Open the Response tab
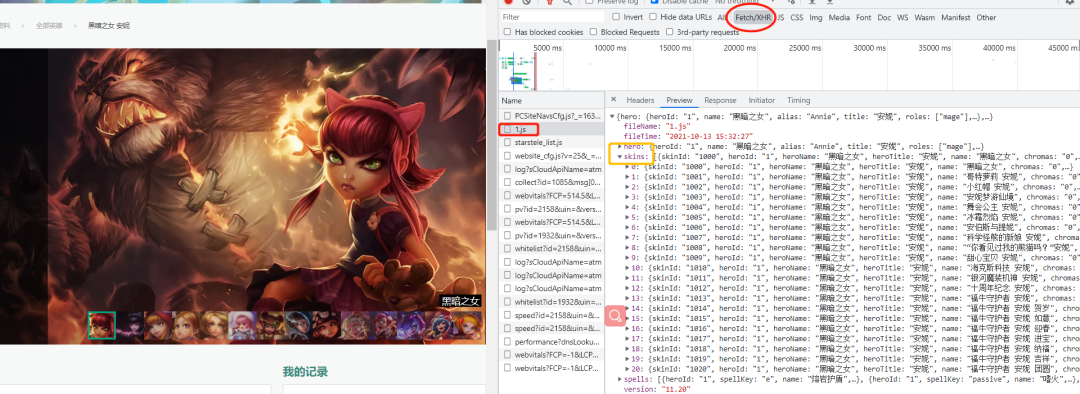The width and height of the screenshot is (1080, 394). (x=720, y=100)
